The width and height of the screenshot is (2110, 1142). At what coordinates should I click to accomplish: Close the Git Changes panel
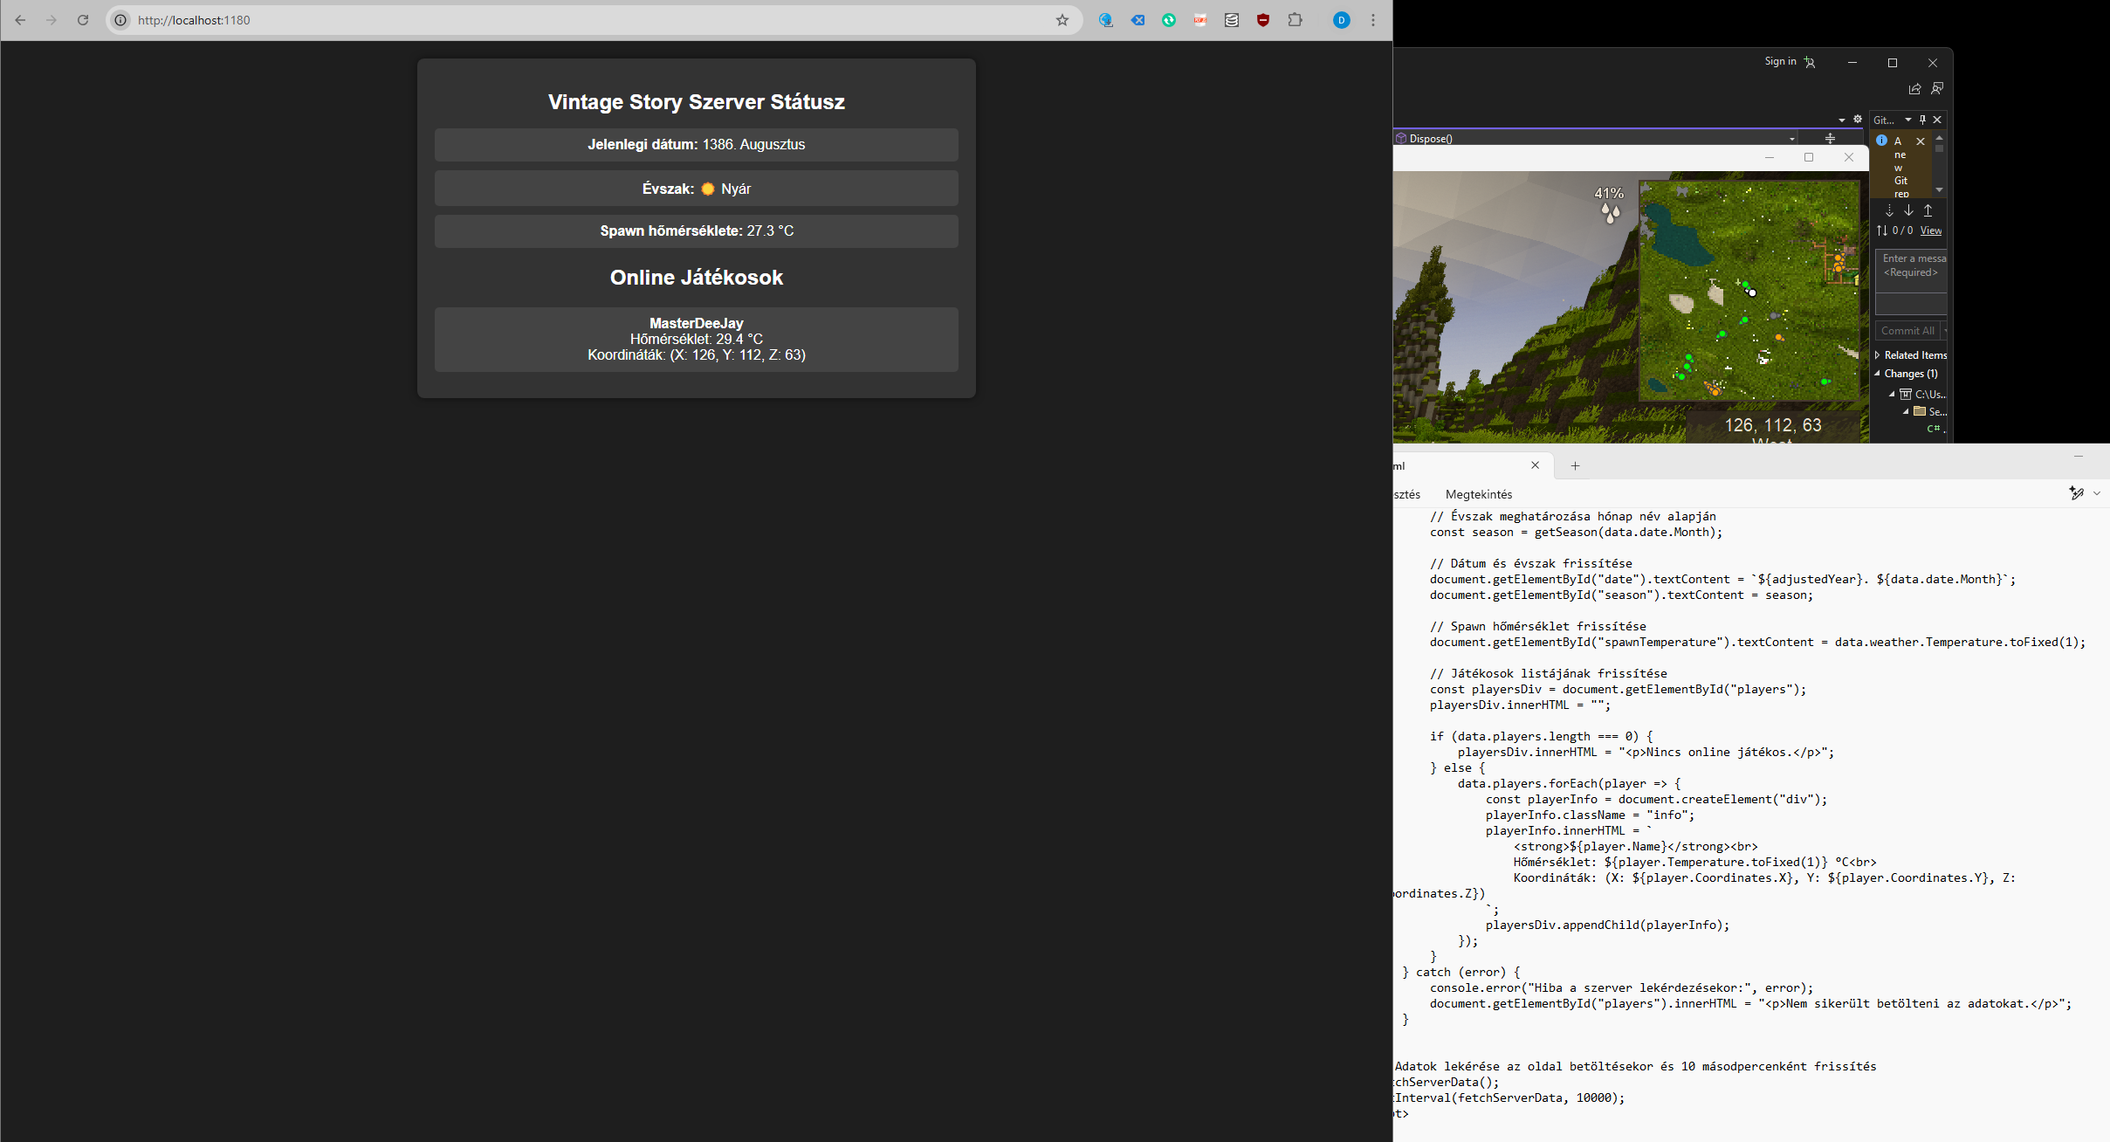1937,120
